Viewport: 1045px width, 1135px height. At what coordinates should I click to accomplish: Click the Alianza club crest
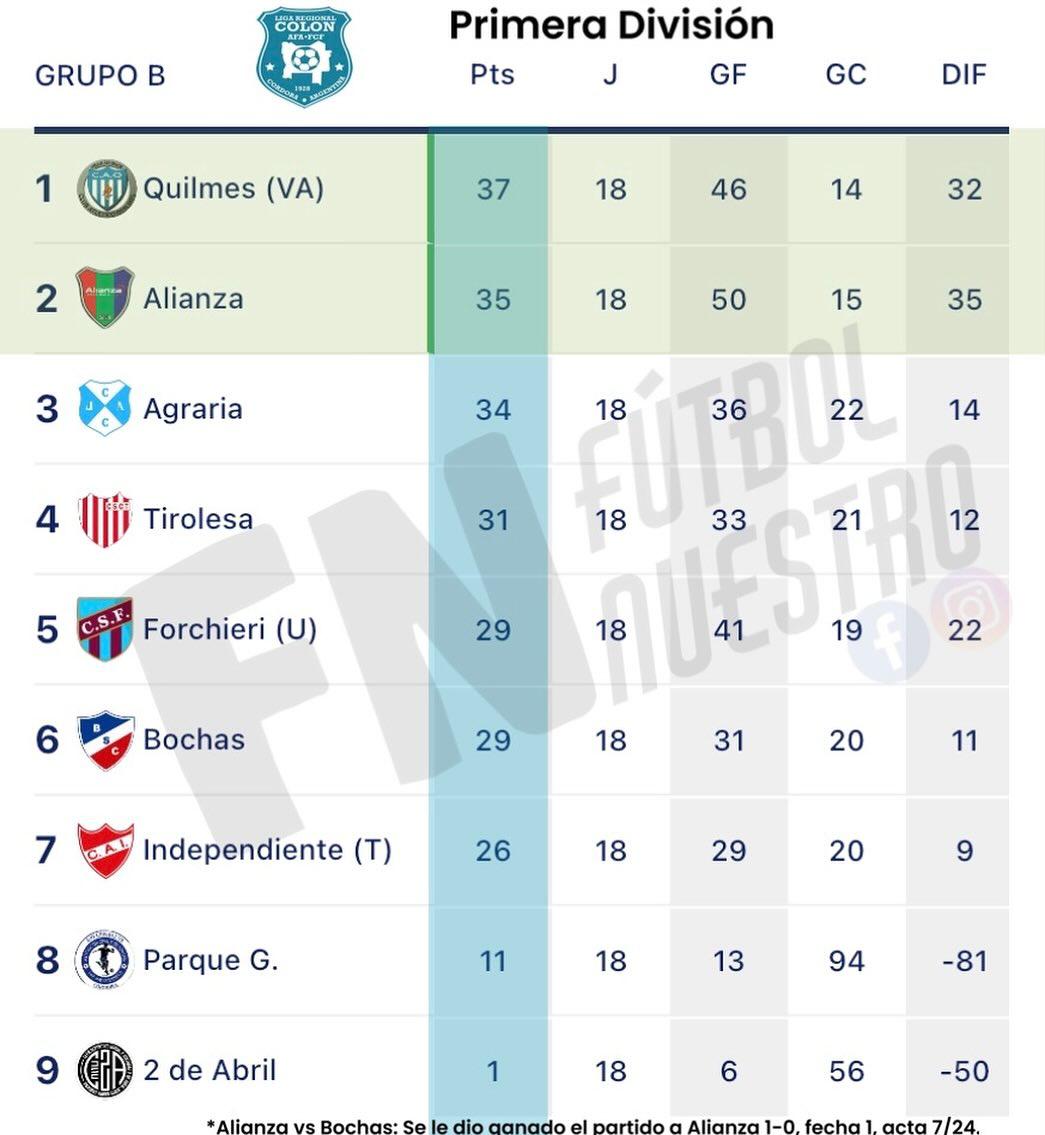(x=105, y=298)
